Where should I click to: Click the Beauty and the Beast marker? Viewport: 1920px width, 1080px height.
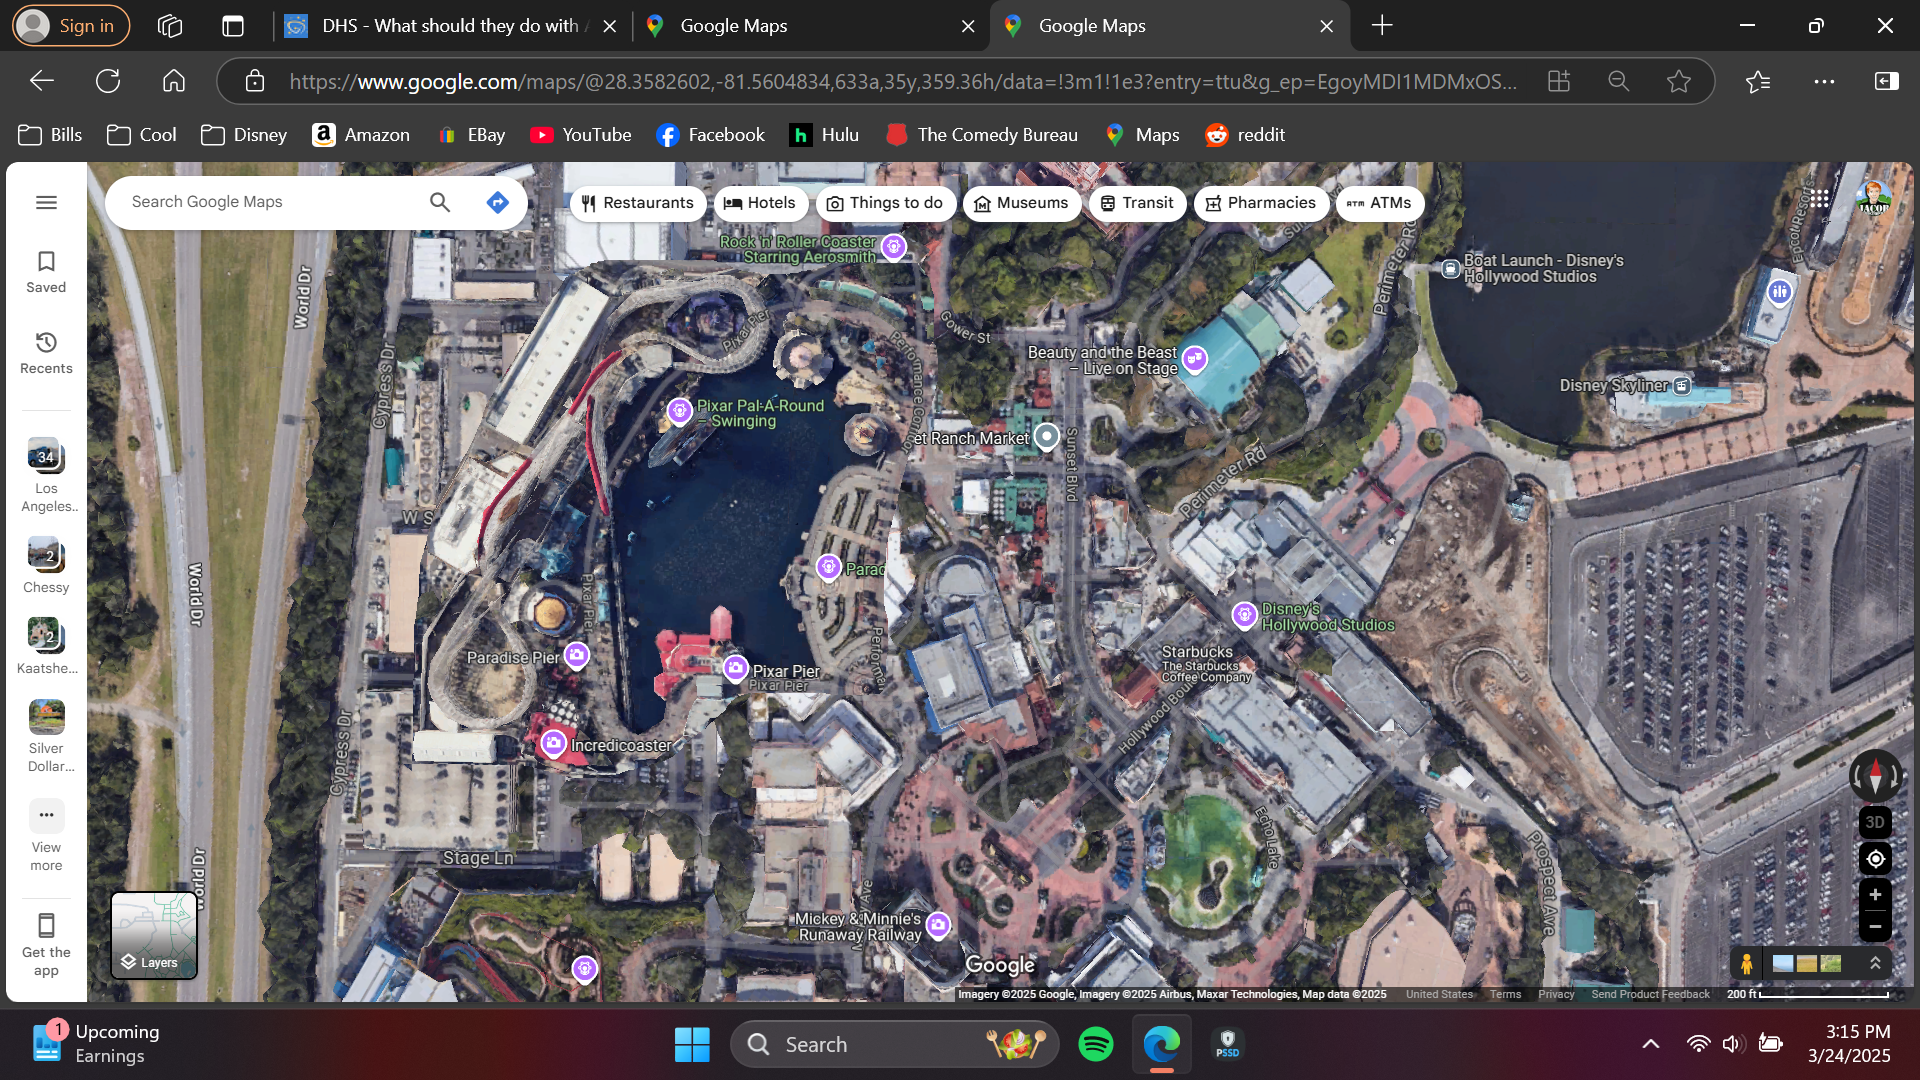(1195, 358)
